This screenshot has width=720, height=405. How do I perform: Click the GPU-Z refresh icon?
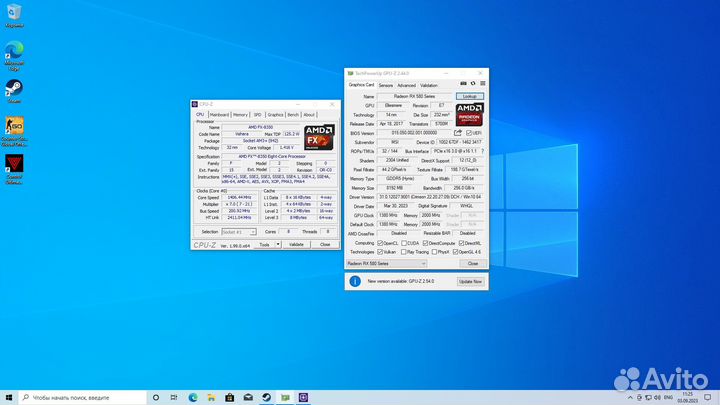pyautogui.click(x=473, y=84)
